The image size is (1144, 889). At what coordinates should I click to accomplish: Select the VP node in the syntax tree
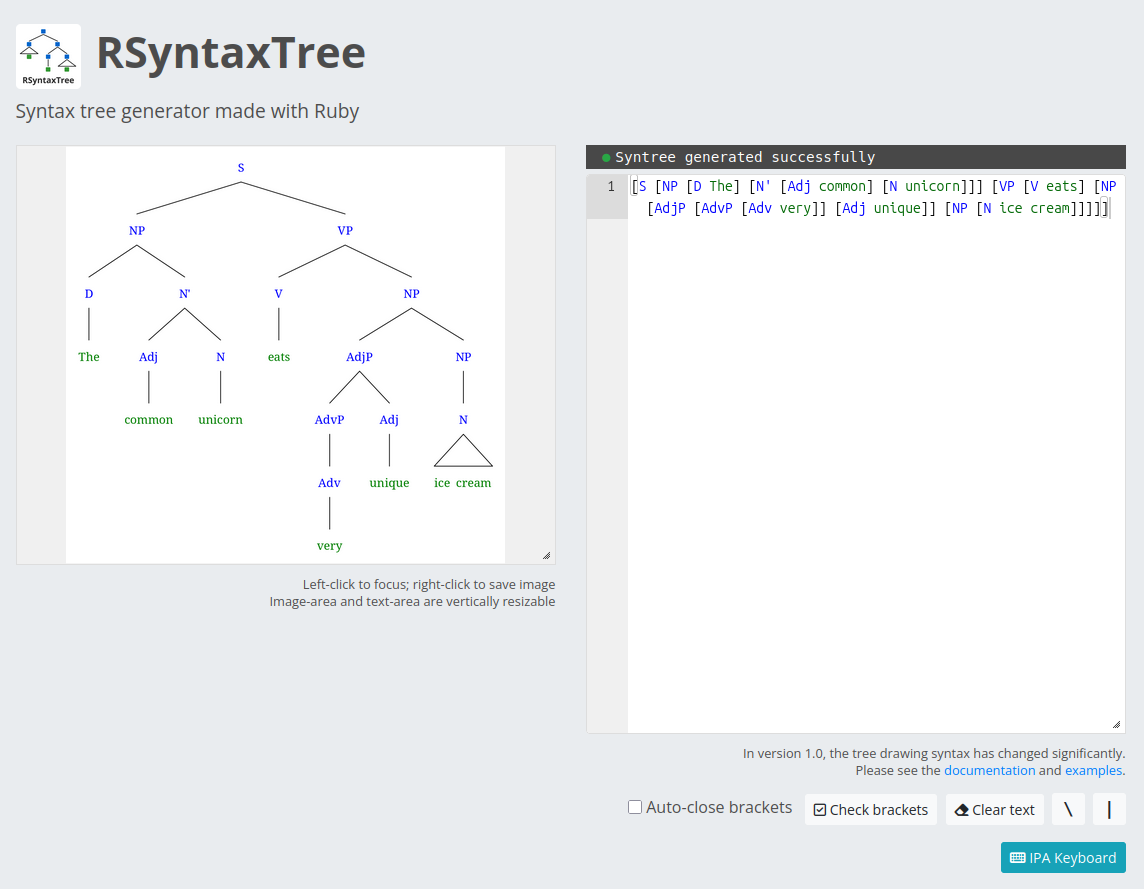[x=345, y=231]
